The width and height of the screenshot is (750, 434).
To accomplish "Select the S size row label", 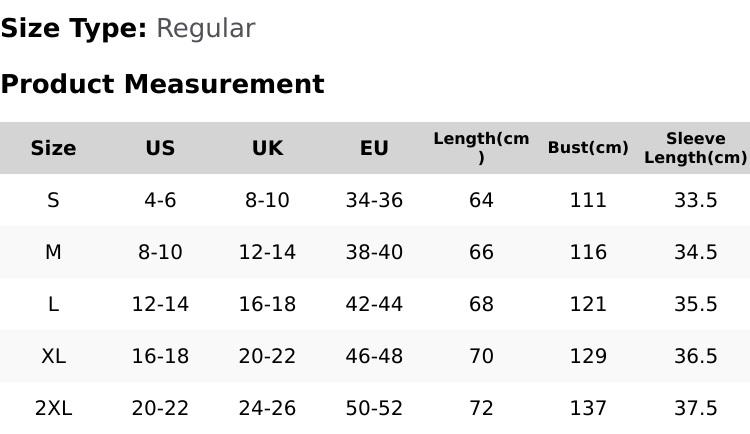I will (x=53, y=200).
